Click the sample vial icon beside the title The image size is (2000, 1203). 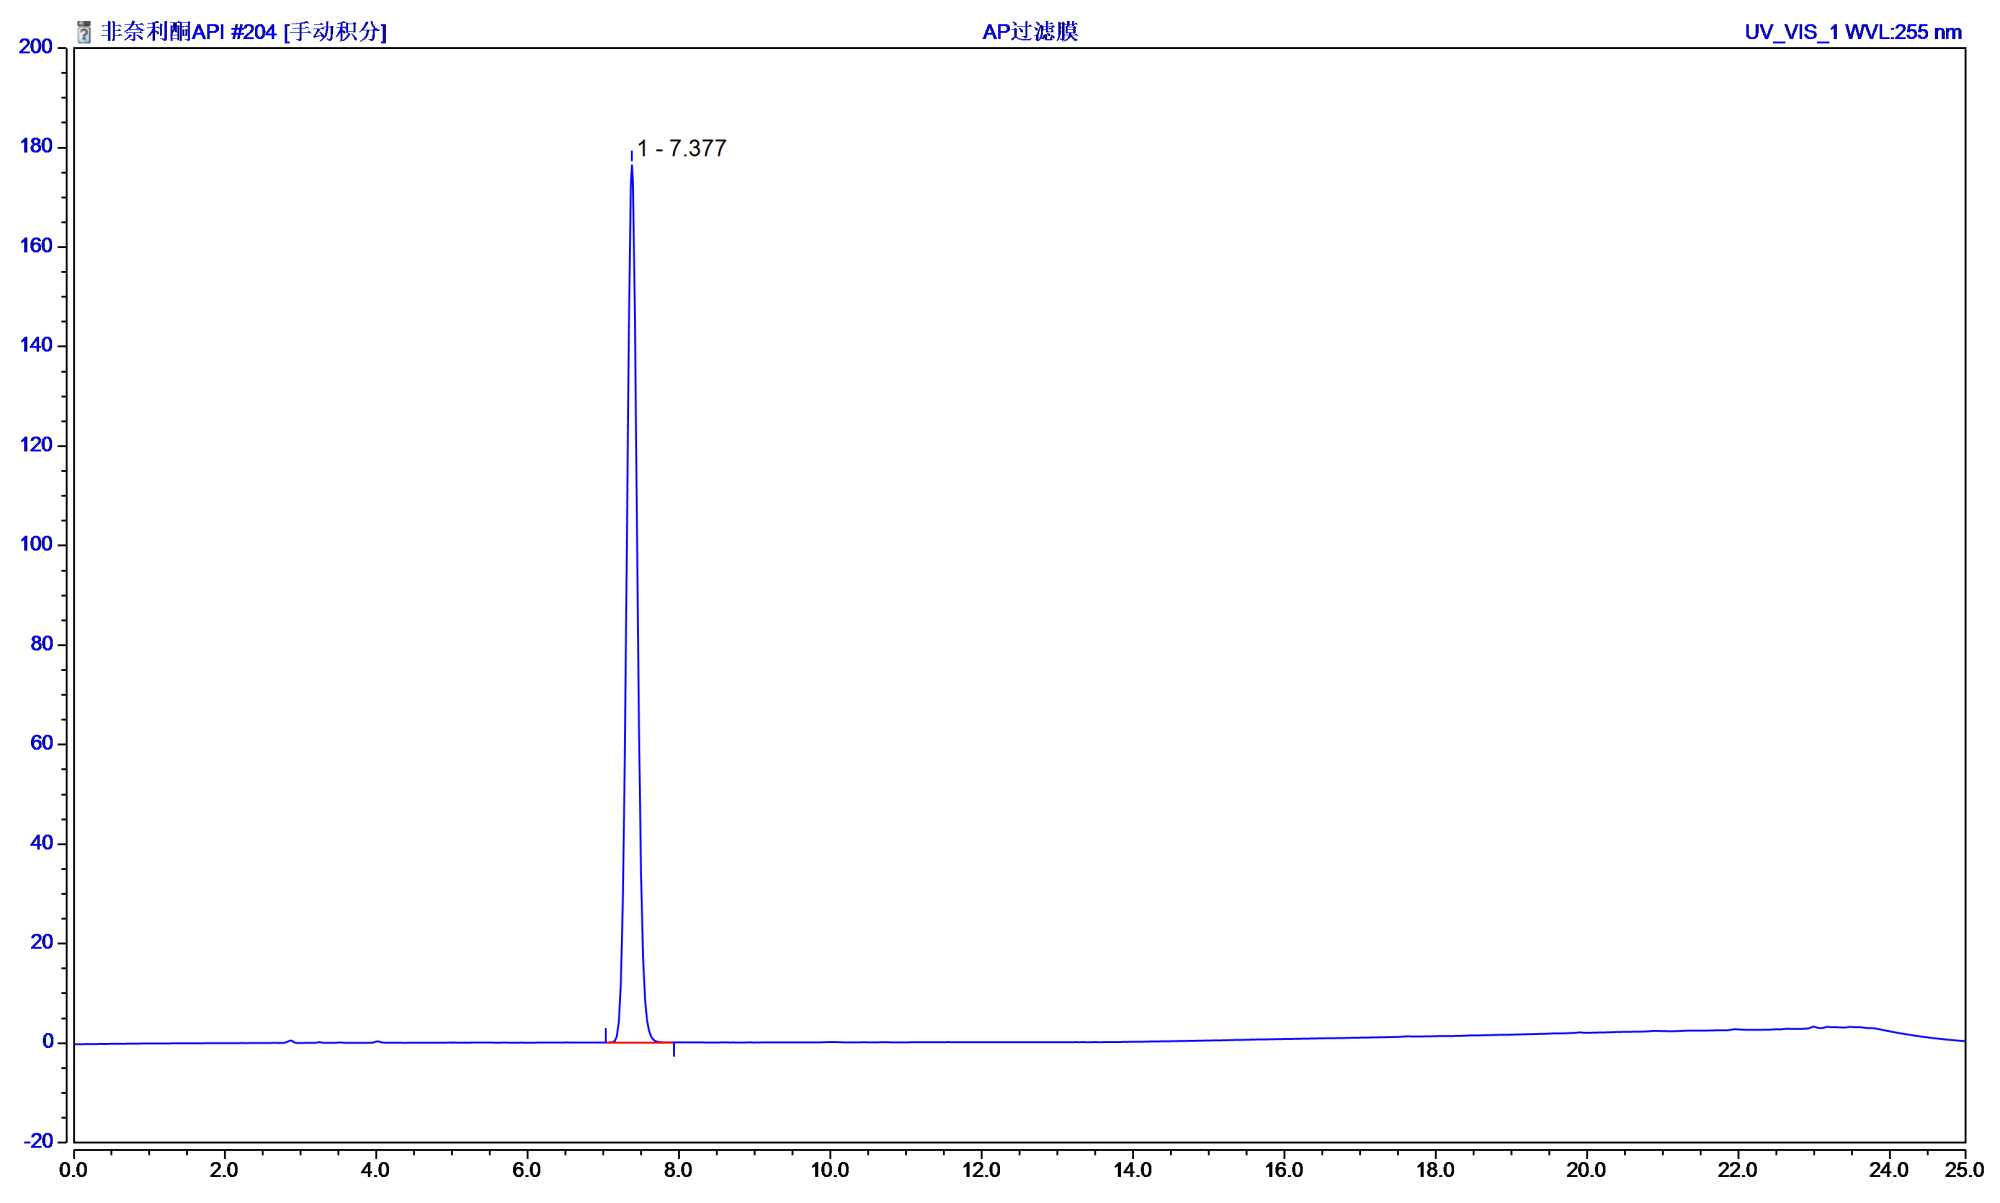(84, 33)
